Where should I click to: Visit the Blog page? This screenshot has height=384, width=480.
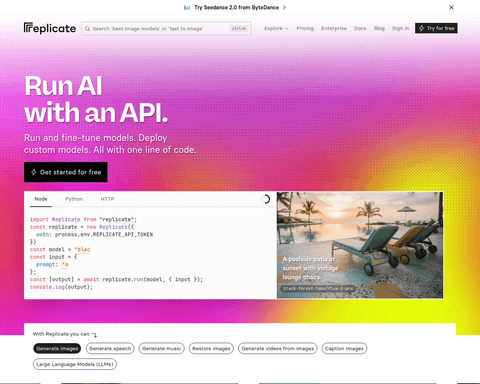379,28
